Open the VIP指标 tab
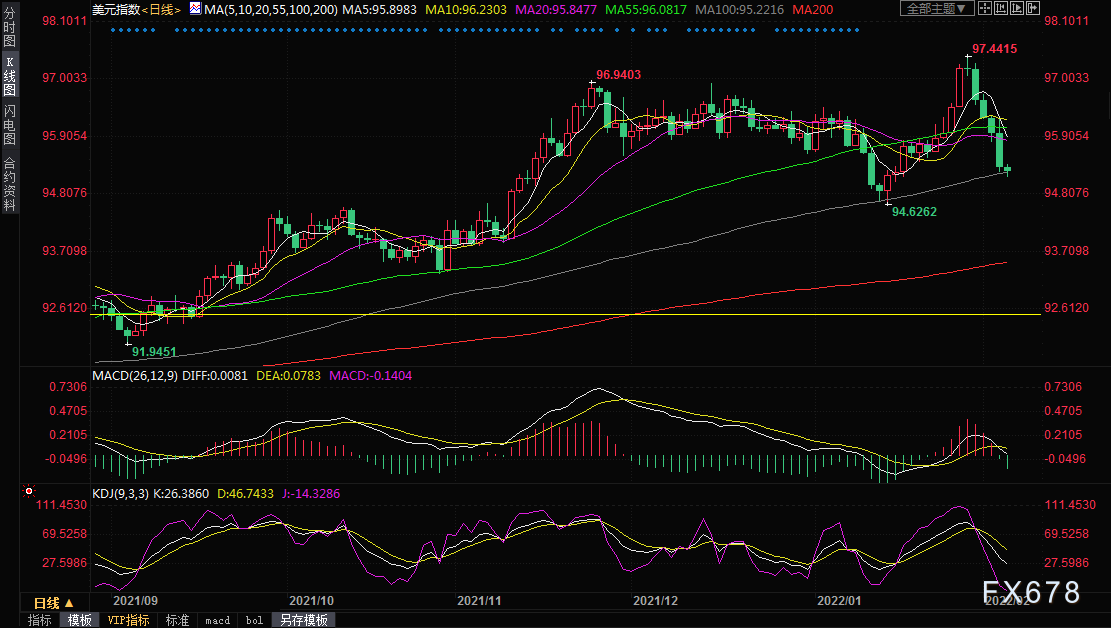 point(129,620)
